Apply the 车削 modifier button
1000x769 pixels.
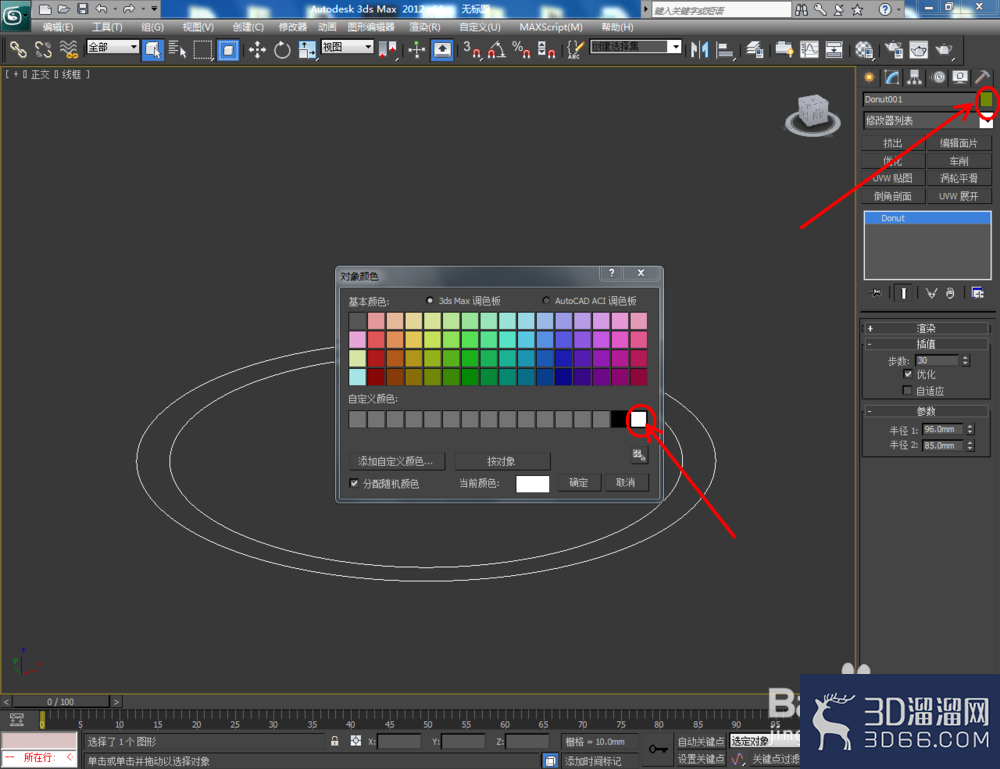[959, 161]
